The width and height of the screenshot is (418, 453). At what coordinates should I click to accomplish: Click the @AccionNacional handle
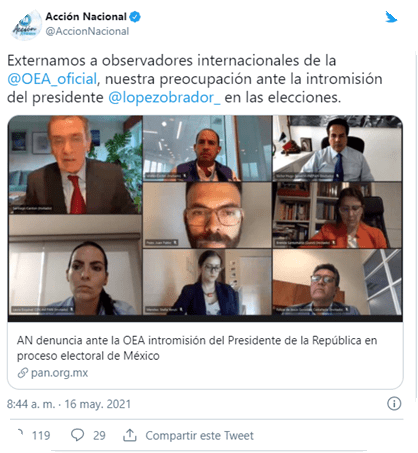pos(87,31)
